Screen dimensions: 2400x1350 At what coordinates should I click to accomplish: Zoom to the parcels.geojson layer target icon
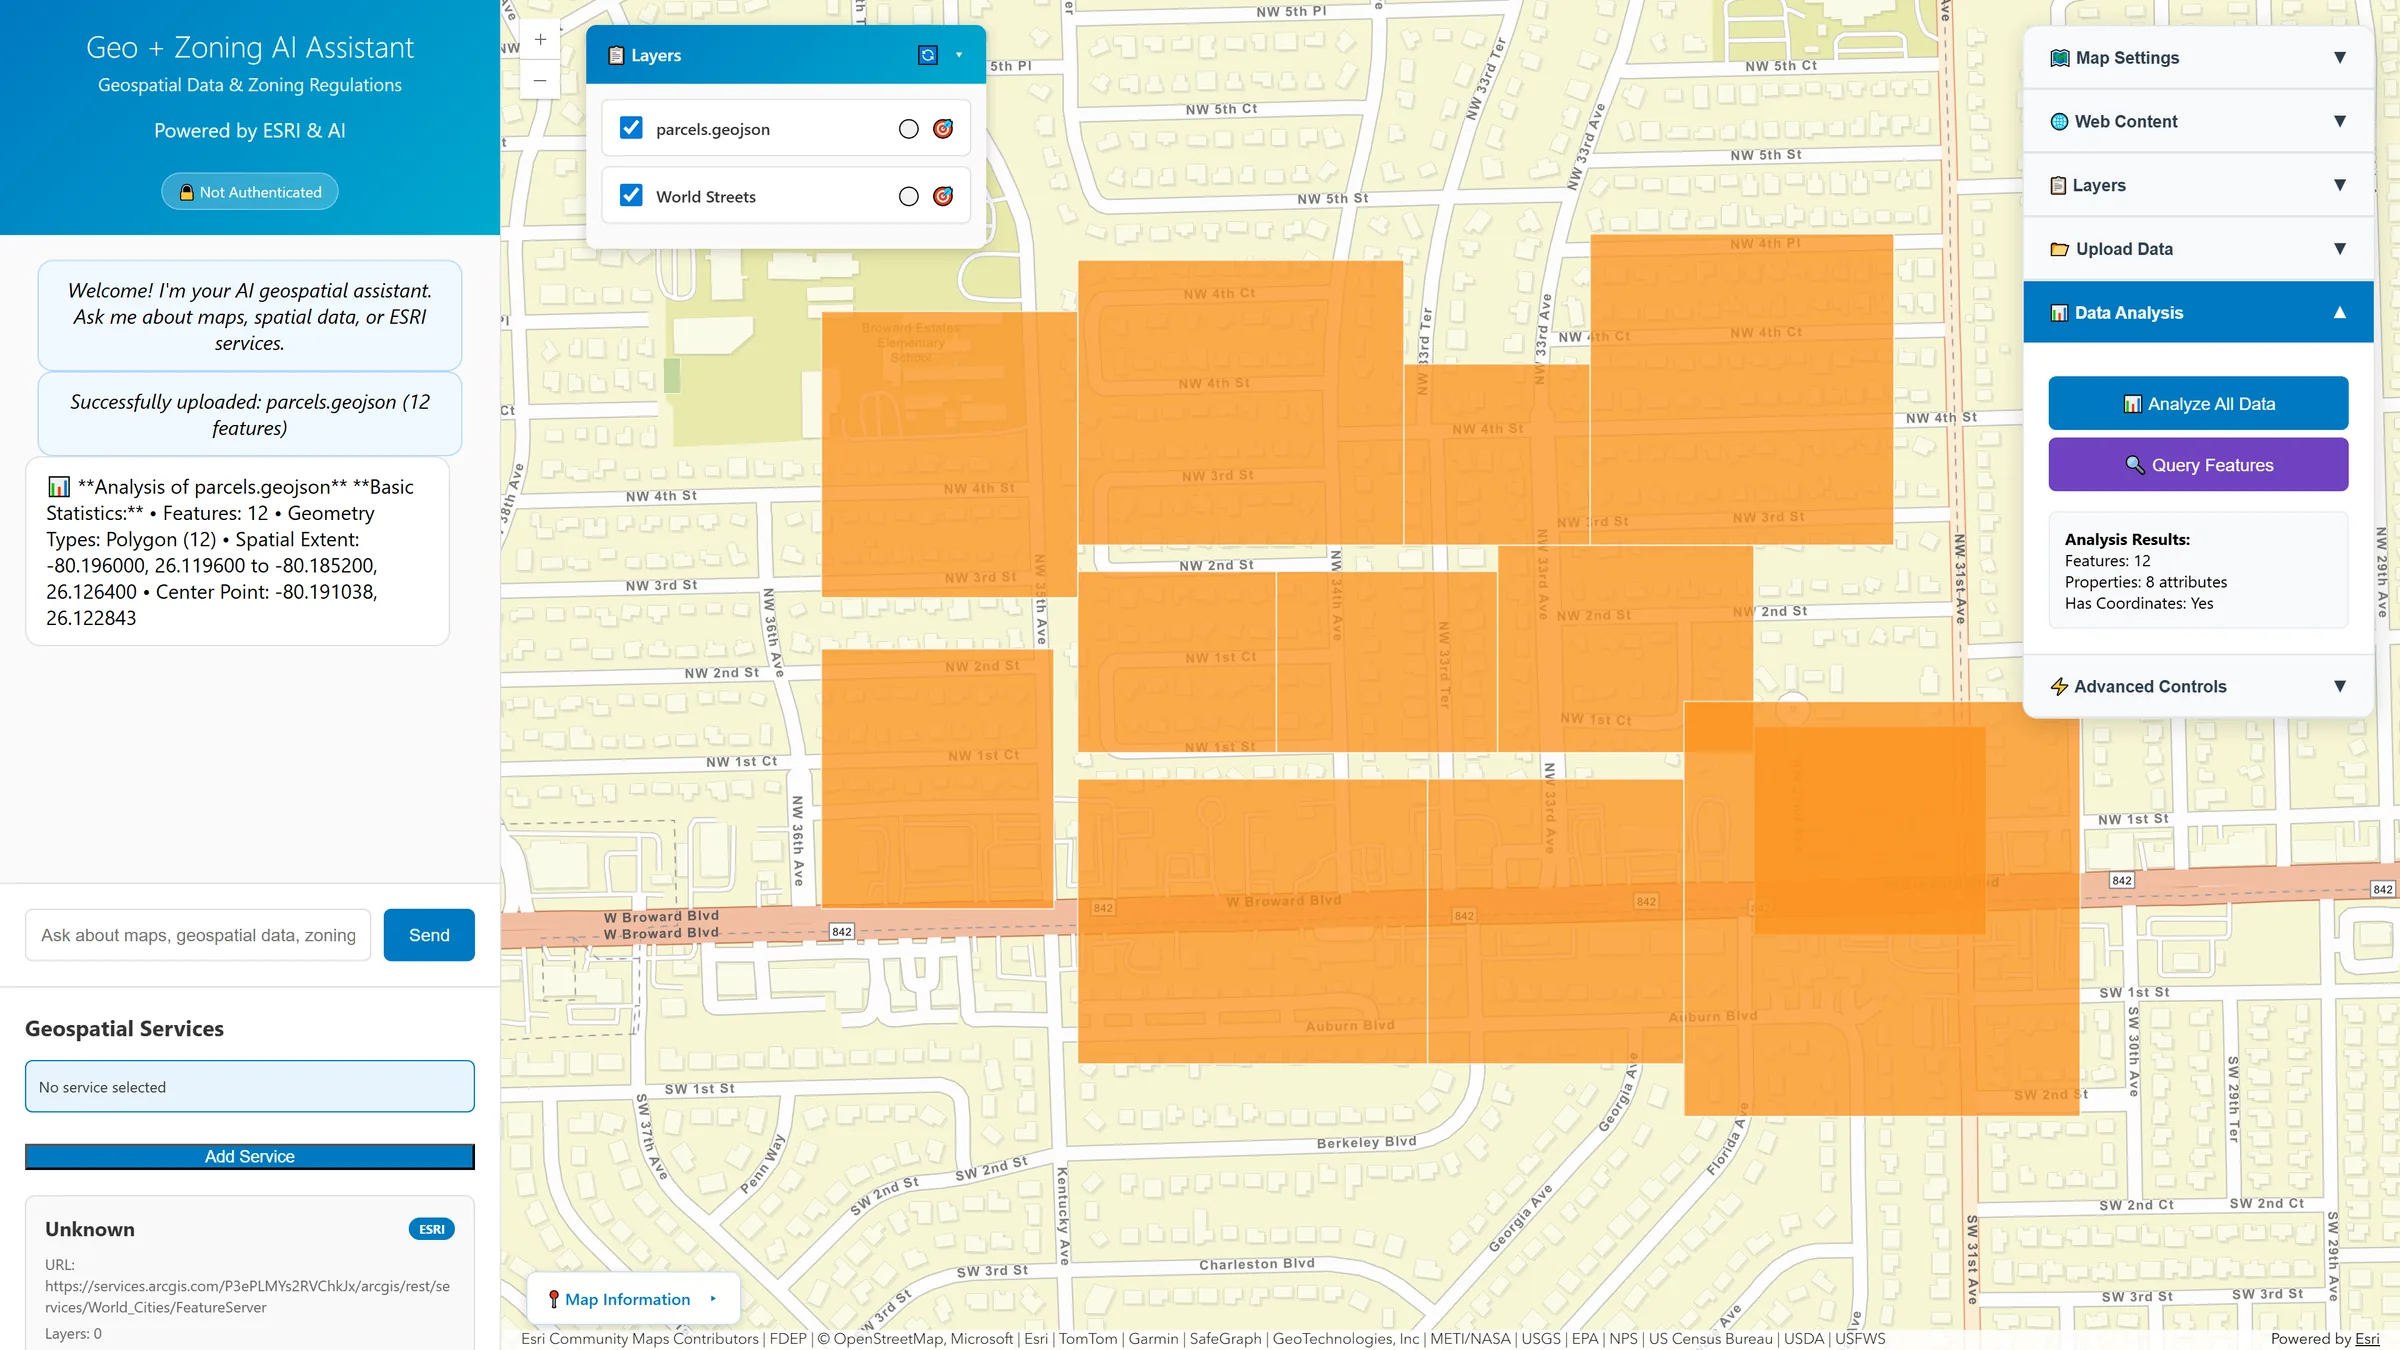click(943, 128)
